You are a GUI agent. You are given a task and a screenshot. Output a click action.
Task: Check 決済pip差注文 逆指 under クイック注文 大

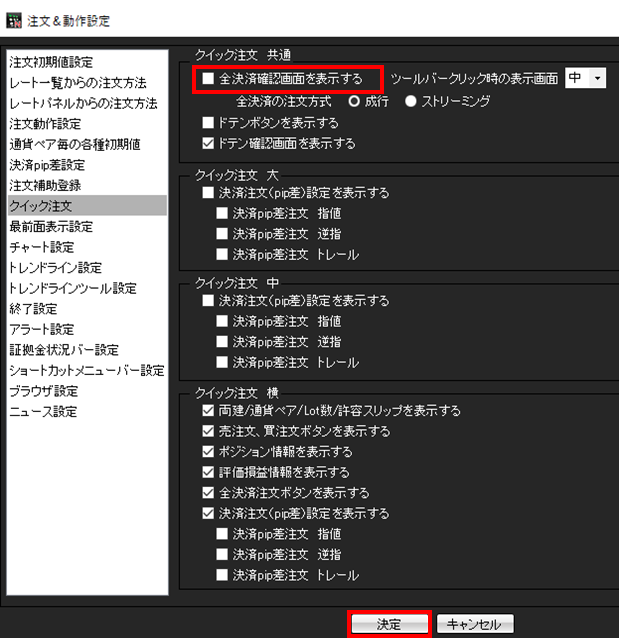pyautogui.click(x=222, y=234)
